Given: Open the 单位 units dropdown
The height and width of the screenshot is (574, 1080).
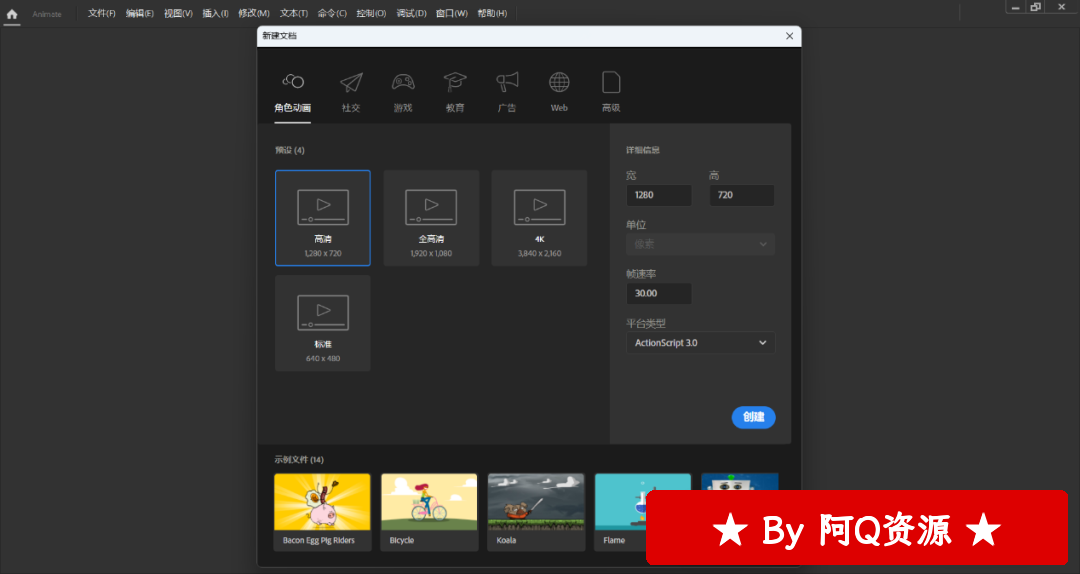Looking at the screenshot, I should coord(700,245).
